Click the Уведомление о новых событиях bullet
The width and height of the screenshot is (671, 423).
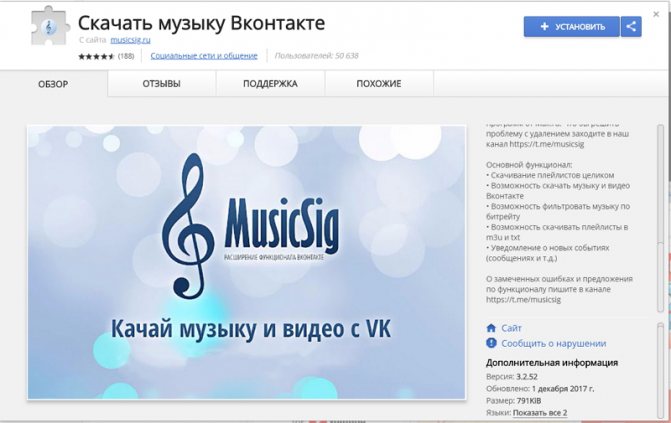click(547, 253)
